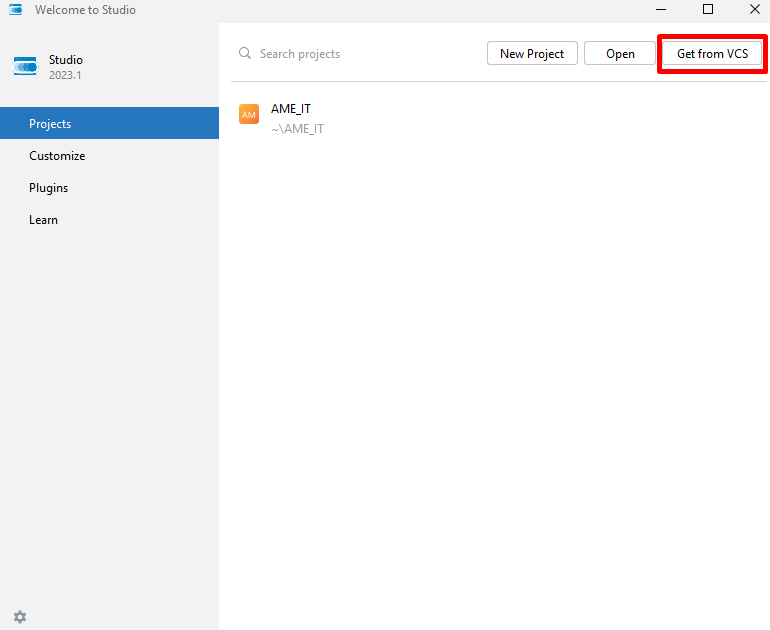Open the Plugins section

point(48,188)
